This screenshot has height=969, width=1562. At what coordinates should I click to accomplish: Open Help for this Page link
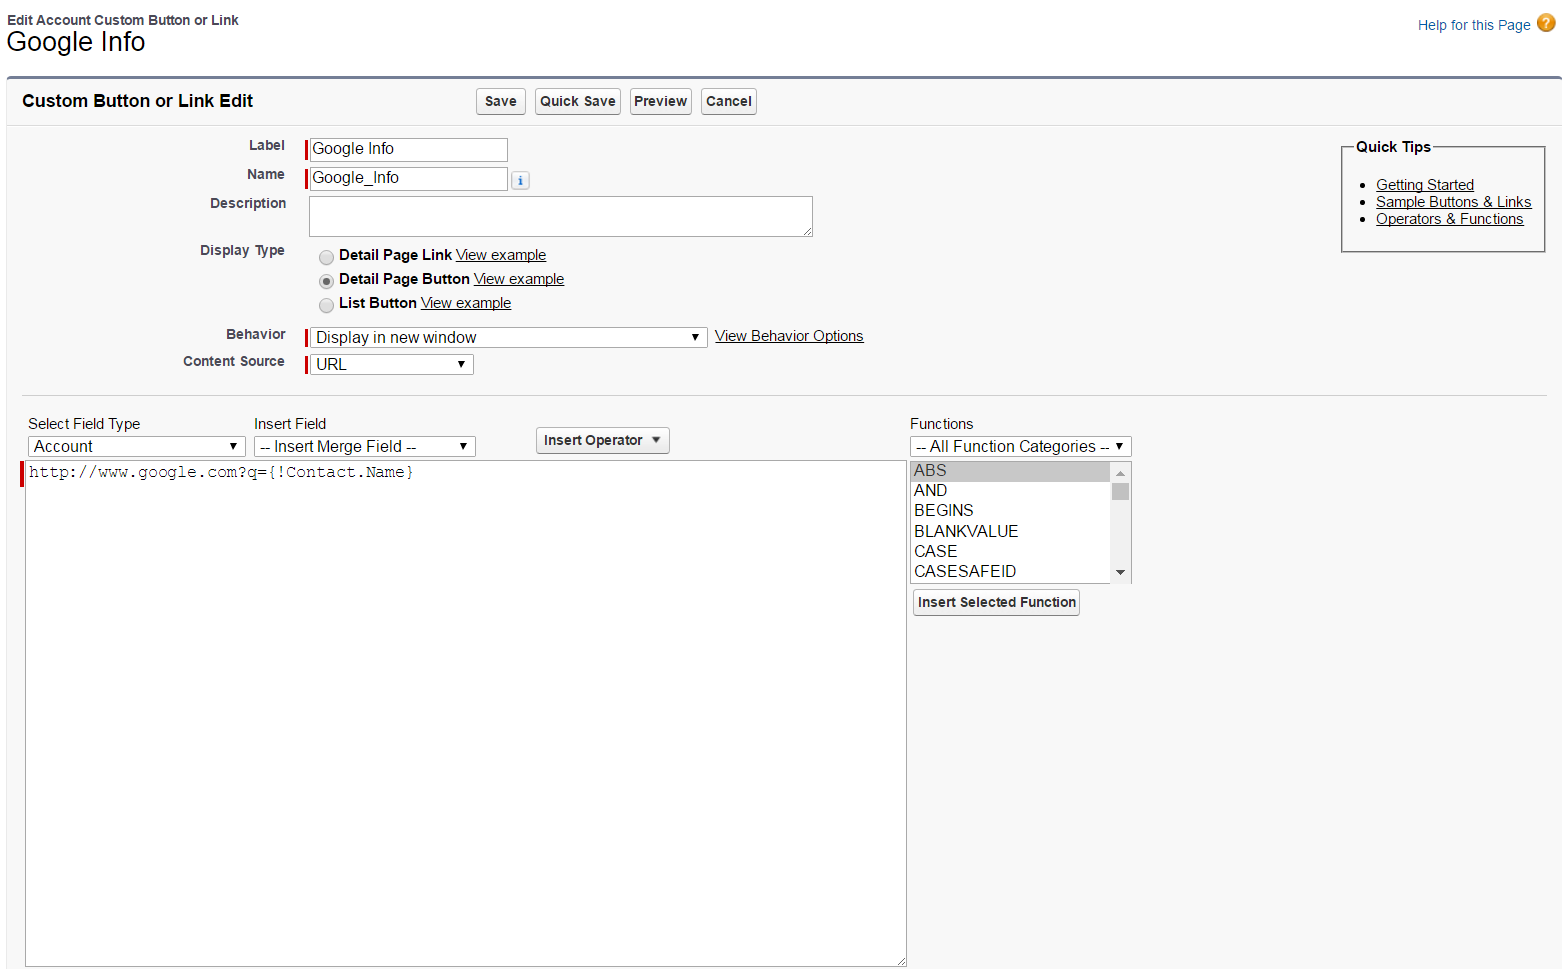point(1474,25)
